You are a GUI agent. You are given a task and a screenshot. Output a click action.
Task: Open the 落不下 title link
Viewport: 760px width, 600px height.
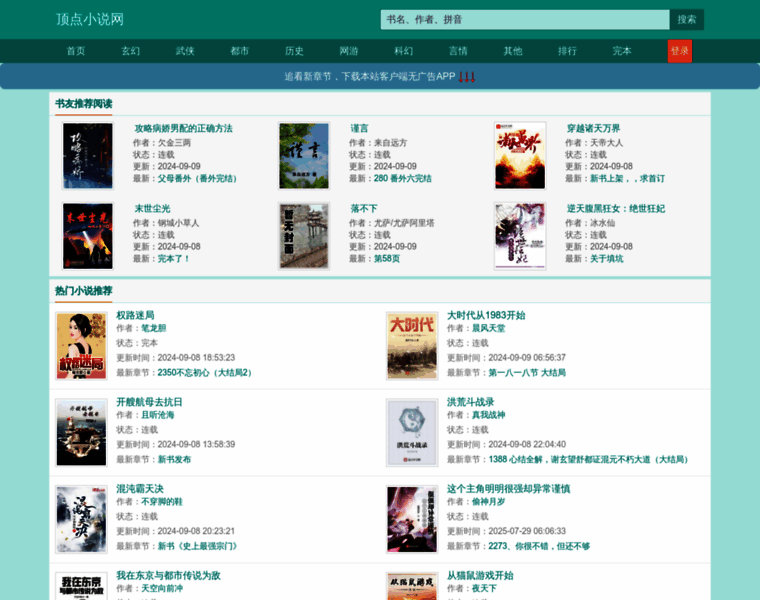click(364, 209)
